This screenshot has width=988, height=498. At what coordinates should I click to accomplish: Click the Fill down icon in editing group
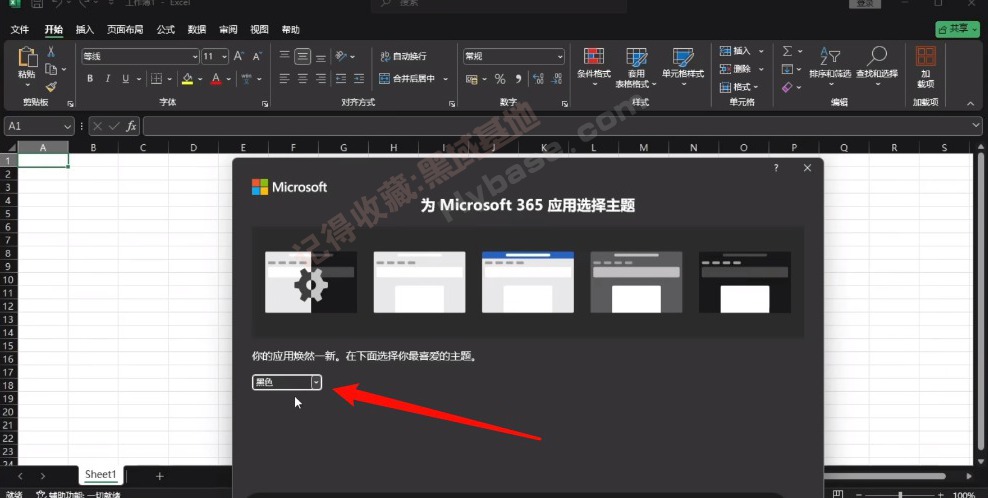tap(787, 69)
